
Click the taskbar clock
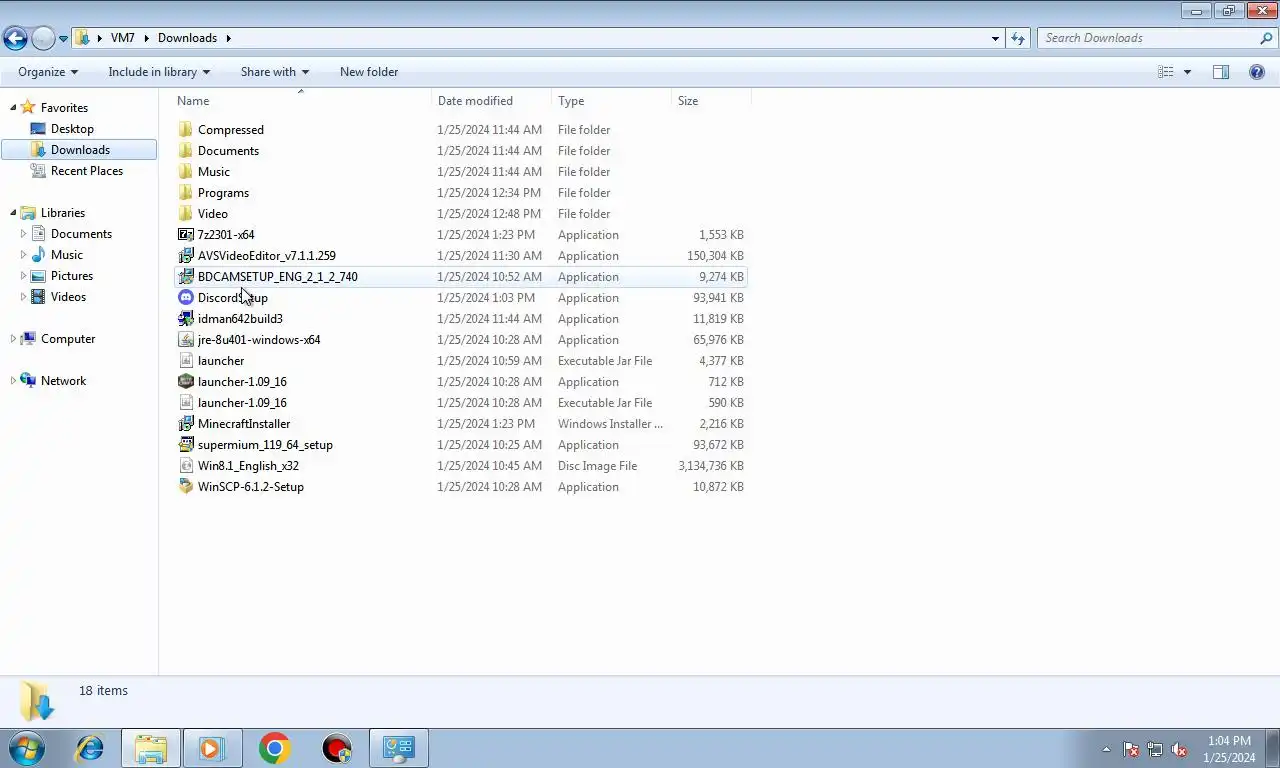pos(1229,749)
